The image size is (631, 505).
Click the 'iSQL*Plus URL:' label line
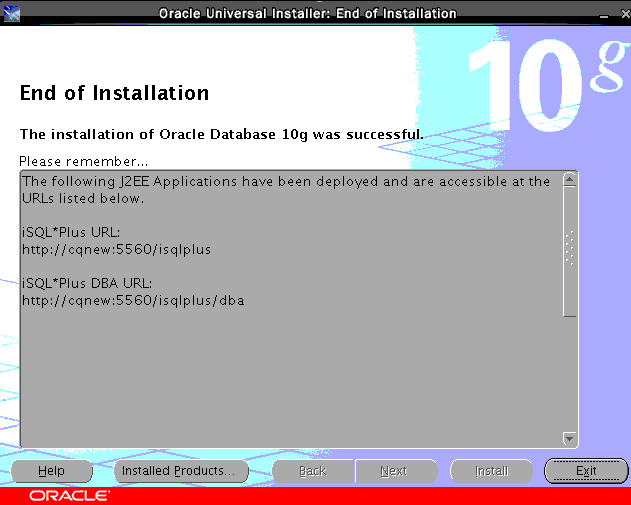point(71,233)
